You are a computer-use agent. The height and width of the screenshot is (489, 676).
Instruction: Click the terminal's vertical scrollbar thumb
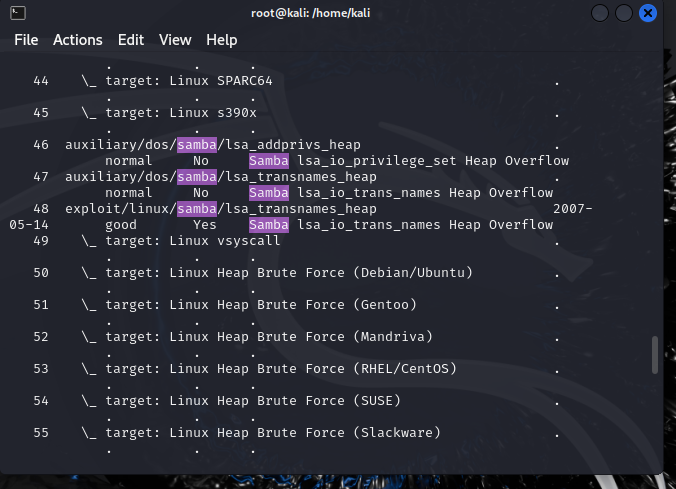pos(655,353)
